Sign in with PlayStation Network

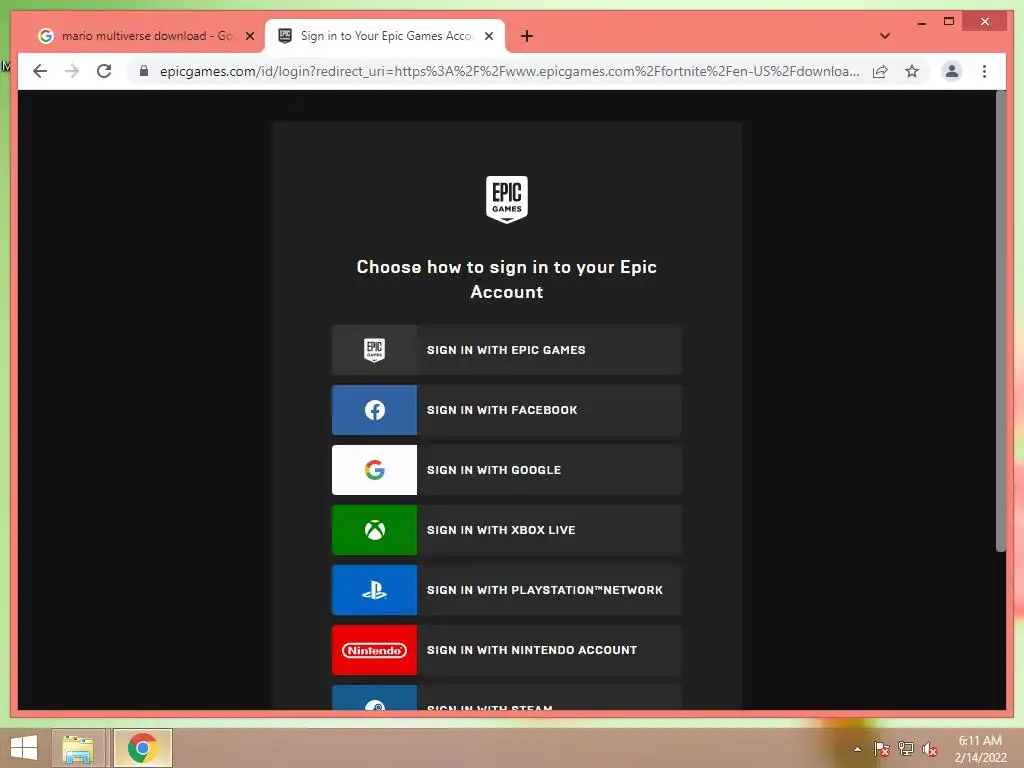click(x=507, y=590)
